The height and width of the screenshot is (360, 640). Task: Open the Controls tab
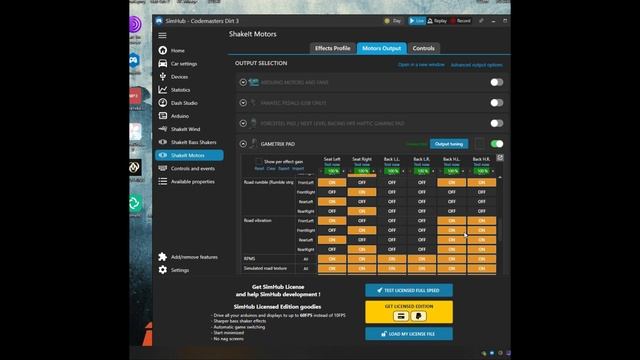point(424,48)
